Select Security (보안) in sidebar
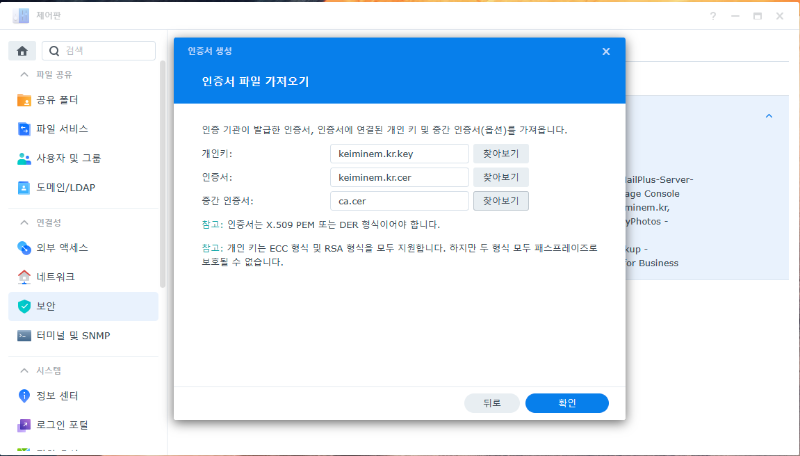This screenshot has width=800, height=456. tap(82, 306)
